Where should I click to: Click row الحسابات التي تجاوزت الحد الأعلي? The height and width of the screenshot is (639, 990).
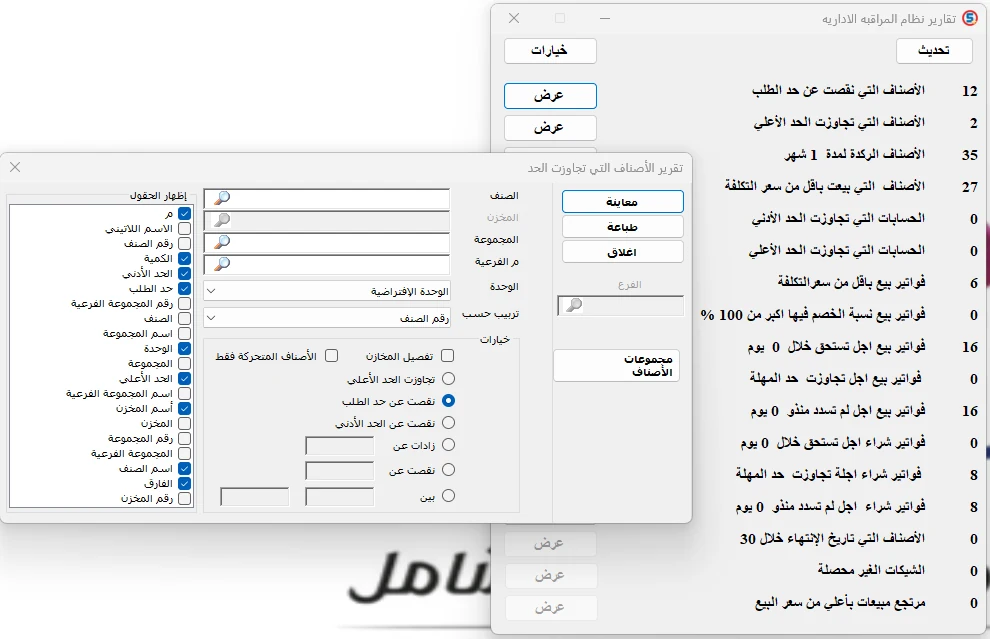pos(837,251)
